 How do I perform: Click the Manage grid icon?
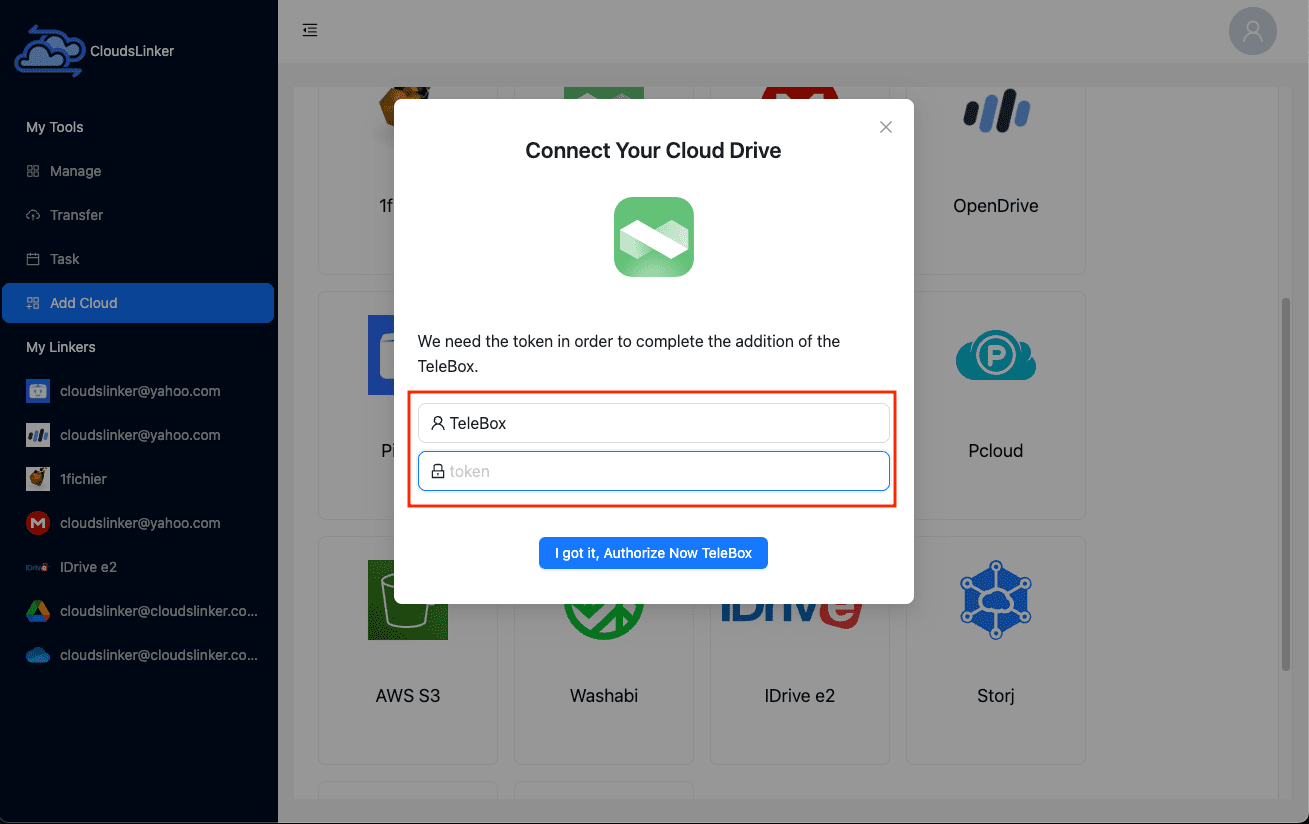(x=33, y=171)
